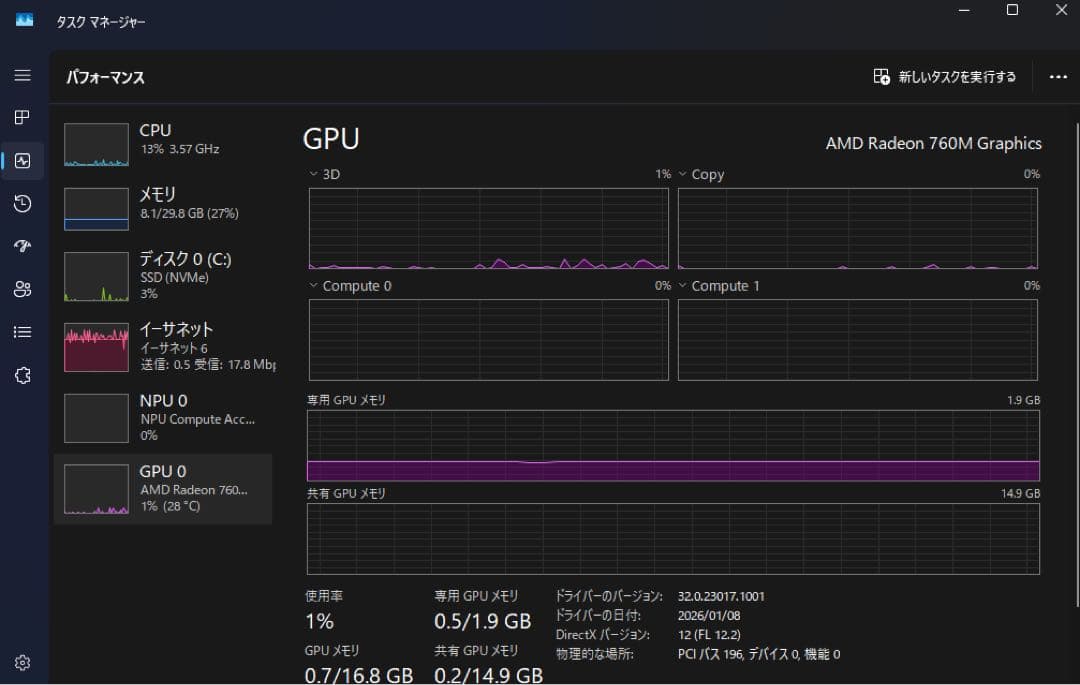Open the Startup apps view
Screen dimensions: 1080x685
pos(22,246)
